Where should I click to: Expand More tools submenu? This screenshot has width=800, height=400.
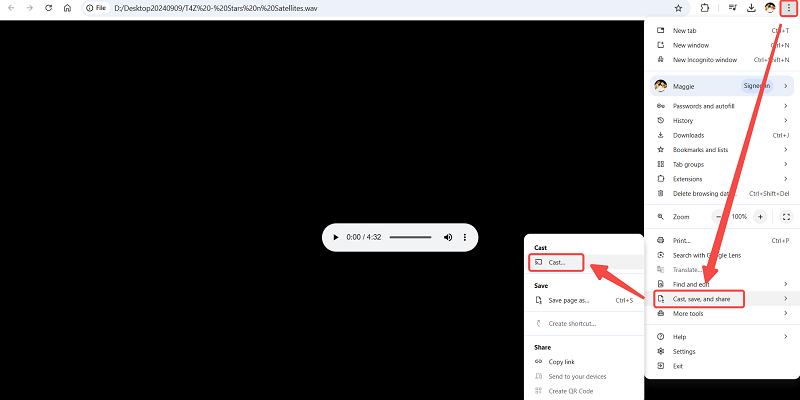coord(722,313)
